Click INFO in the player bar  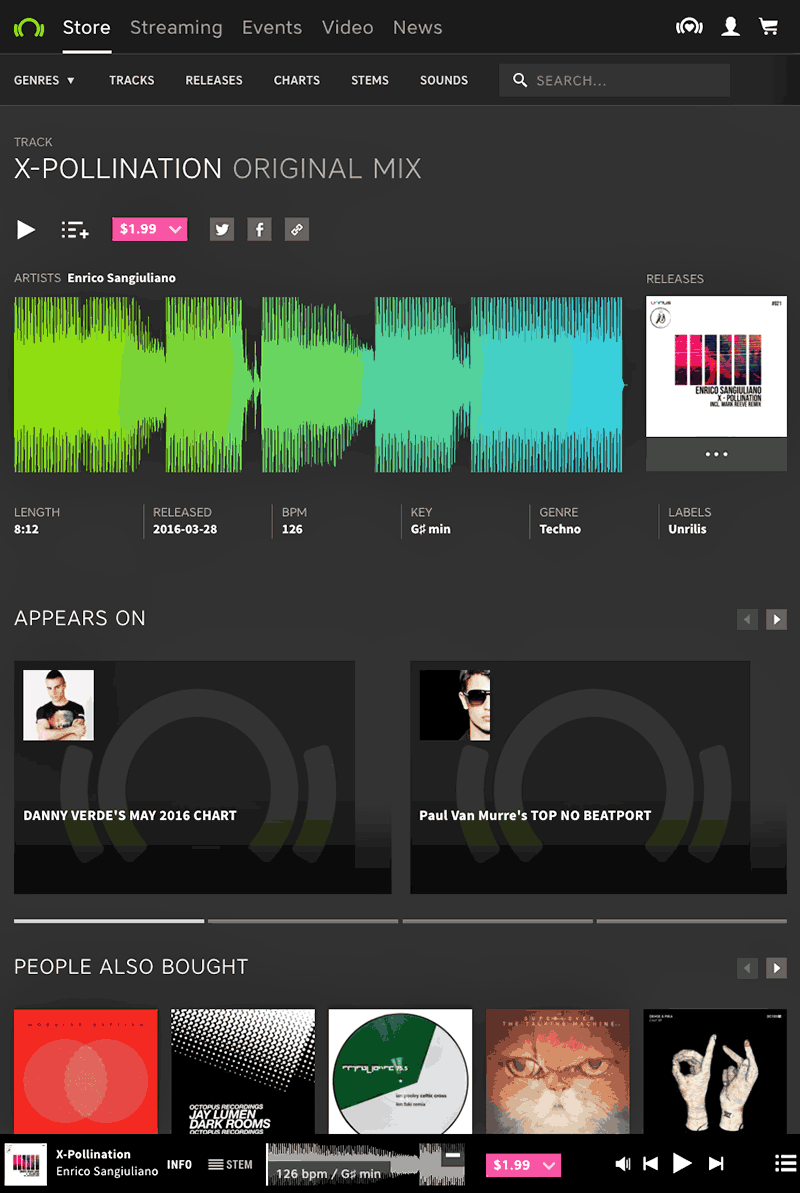pyautogui.click(x=180, y=1164)
